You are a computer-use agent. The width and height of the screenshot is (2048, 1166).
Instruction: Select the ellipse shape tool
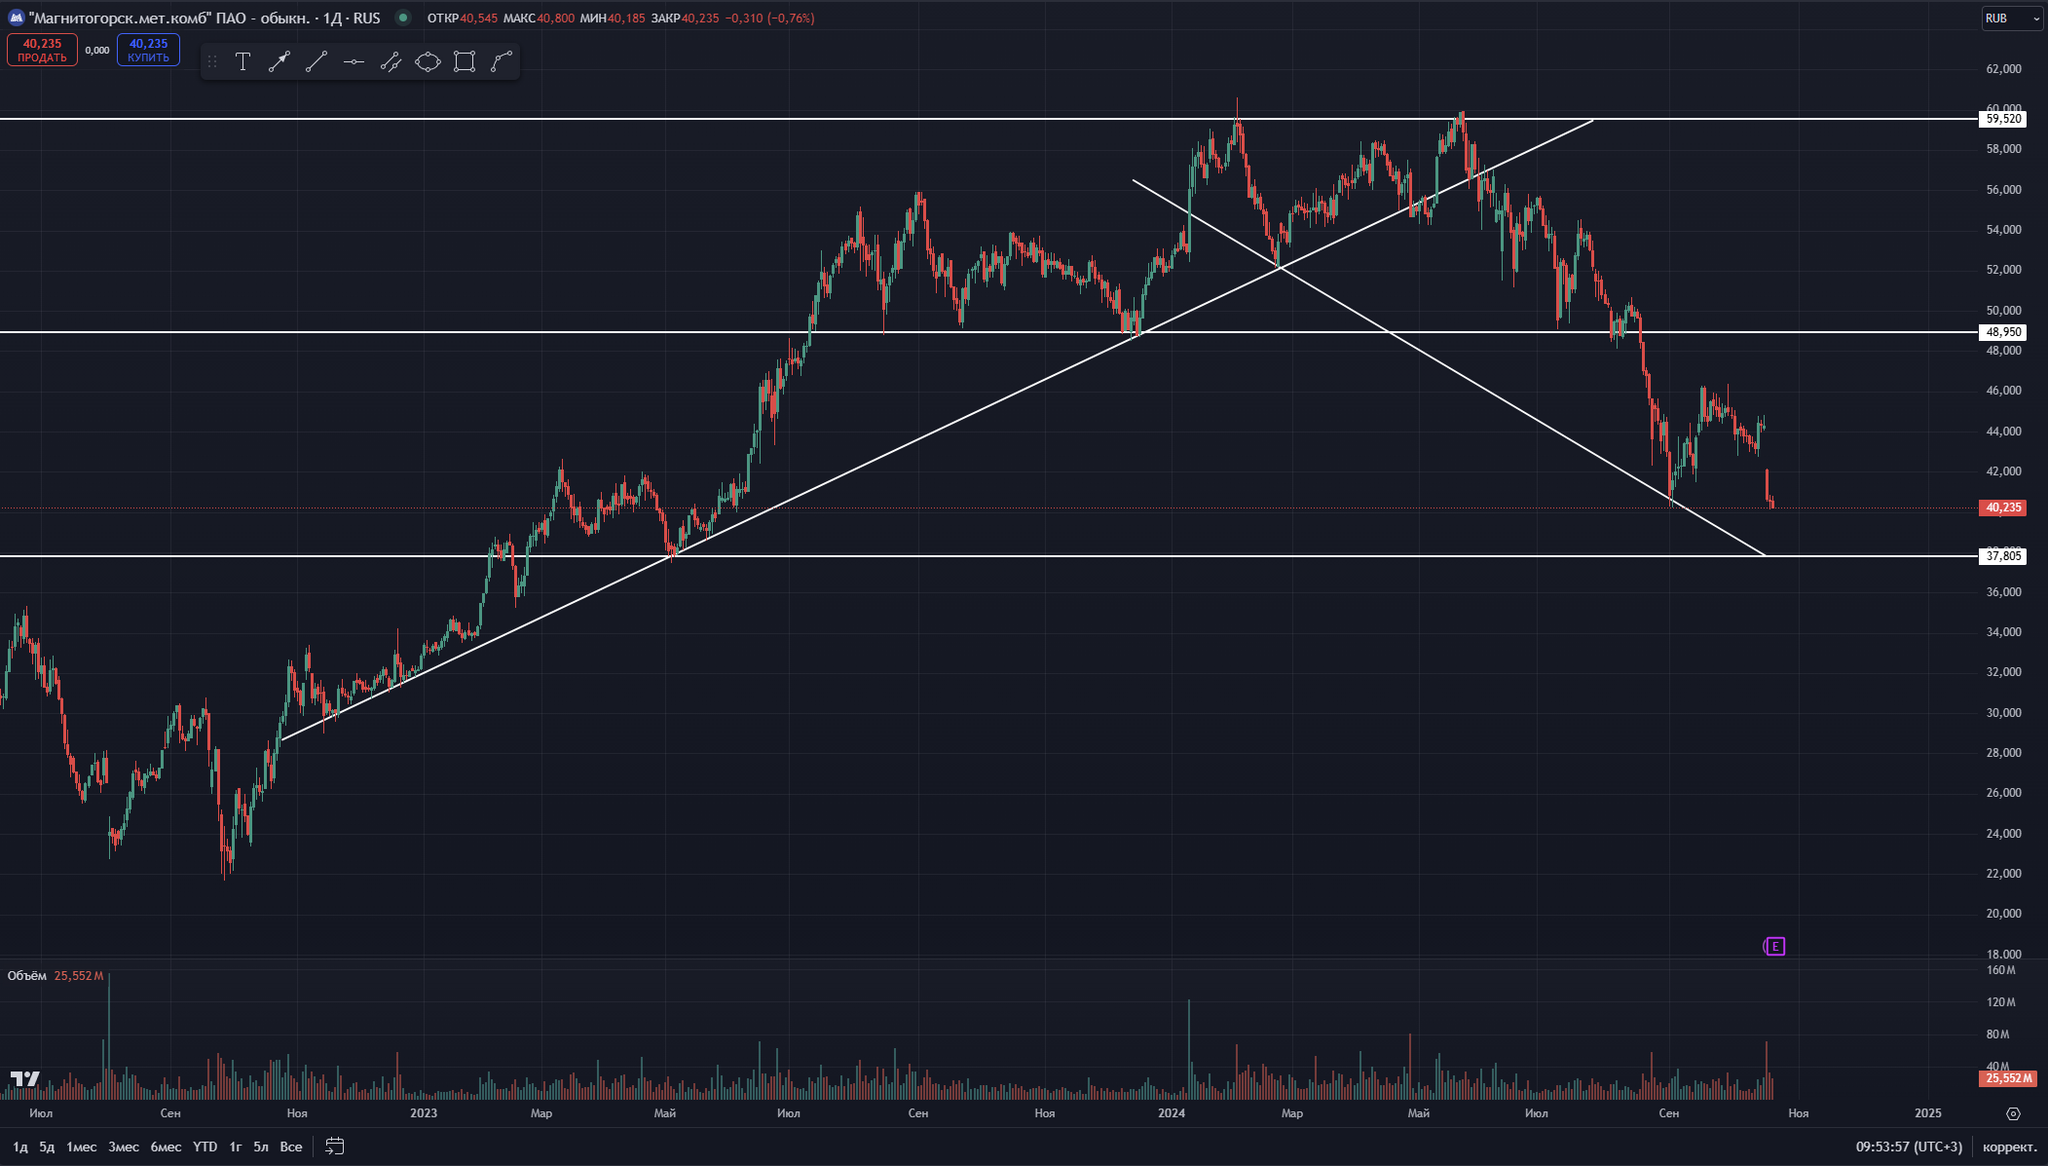tap(428, 62)
